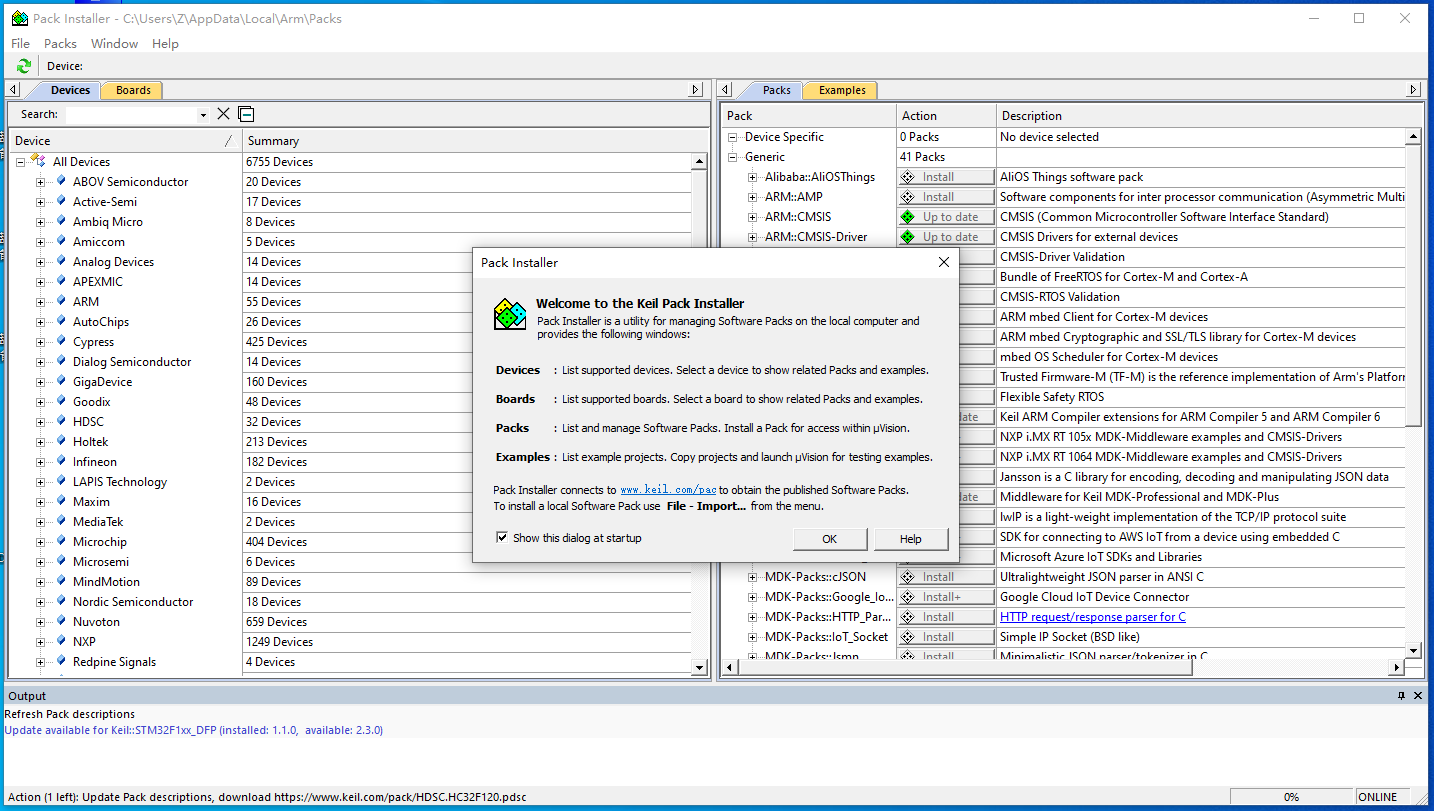The height and width of the screenshot is (811, 1434).
Task: Expand the ARM::CMSIS pack node
Action: point(753,217)
